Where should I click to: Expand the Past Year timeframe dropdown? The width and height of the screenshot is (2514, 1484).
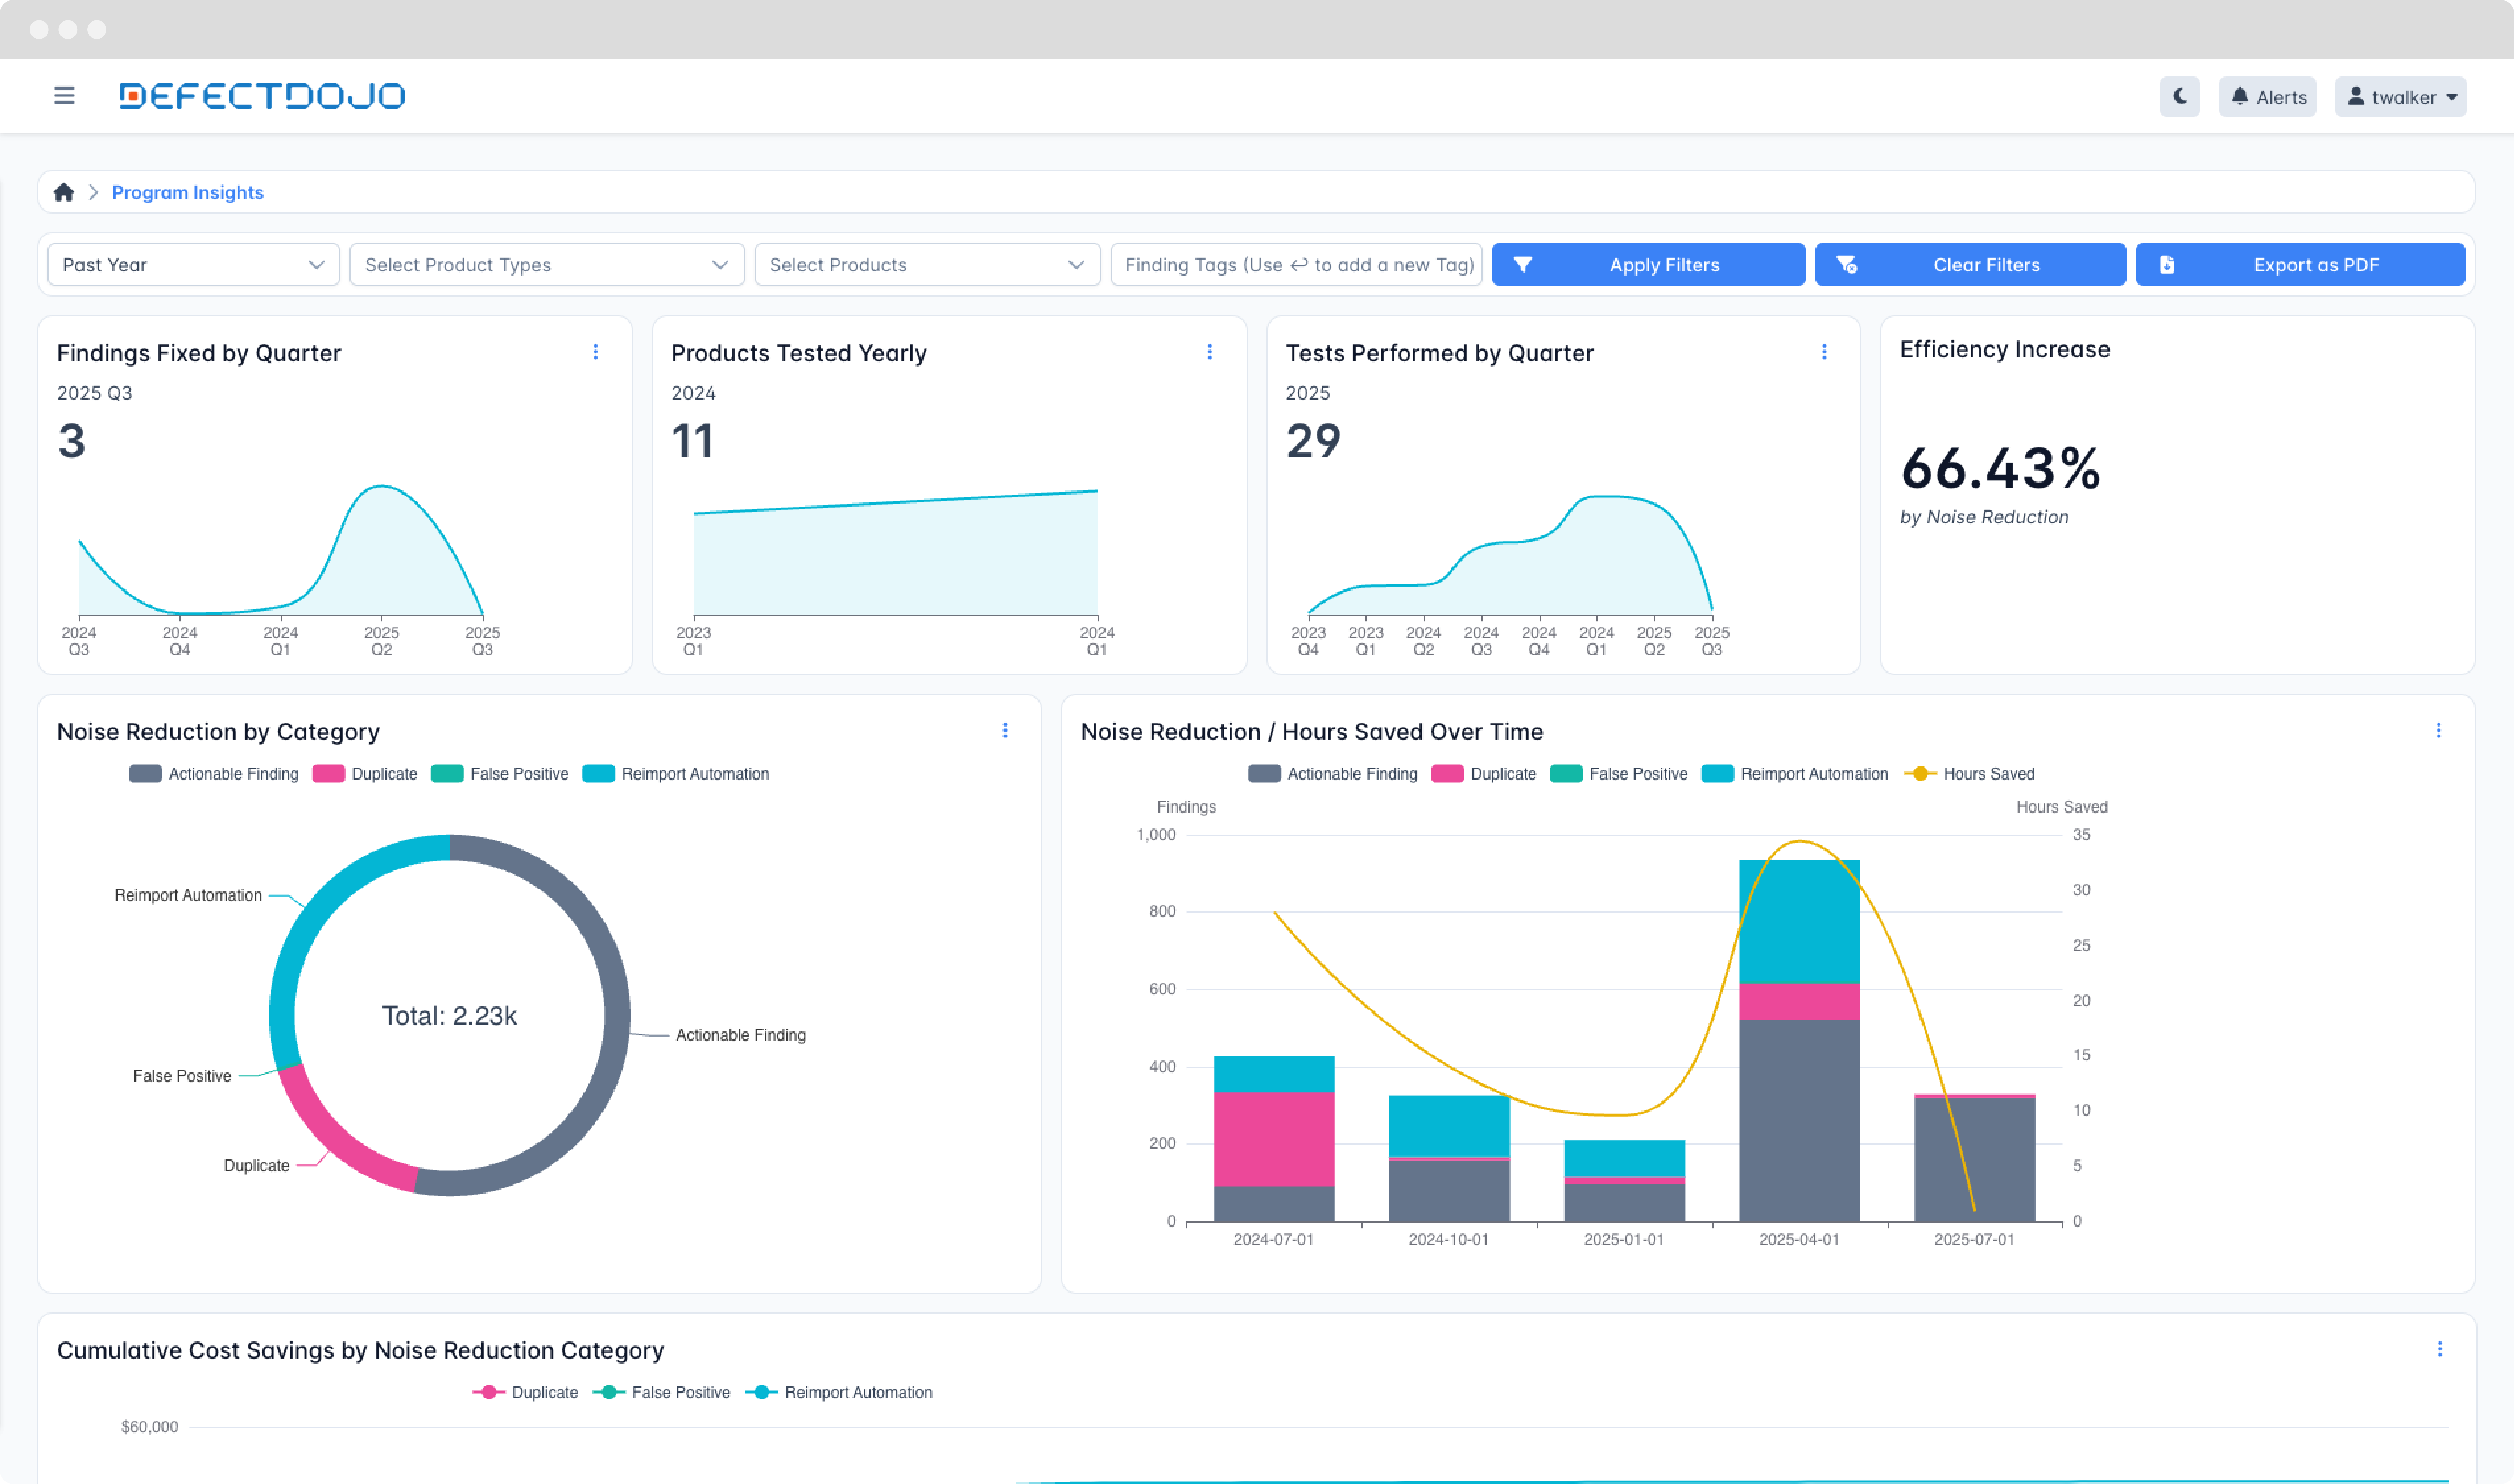(194, 265)
